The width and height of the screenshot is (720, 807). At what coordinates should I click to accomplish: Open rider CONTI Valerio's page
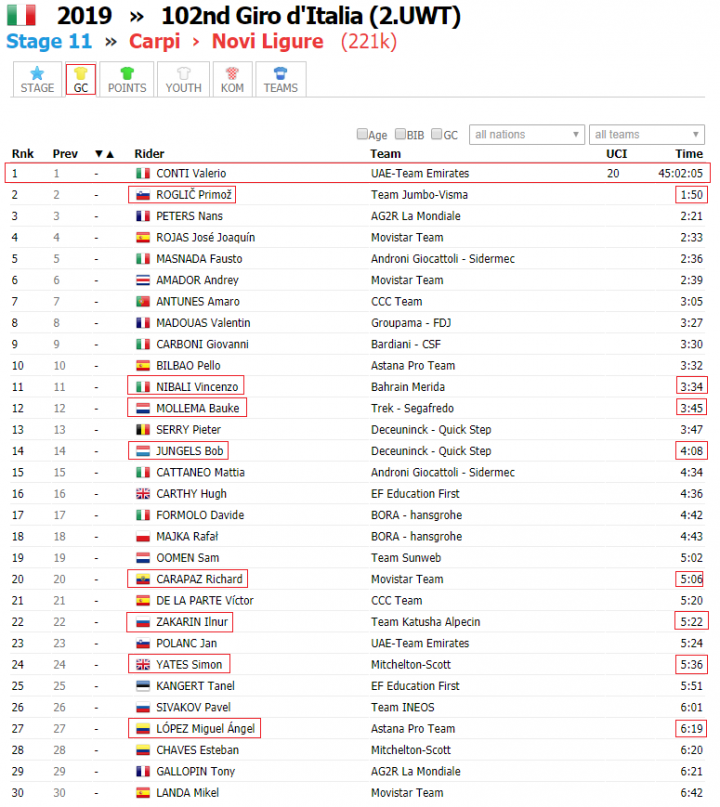(x=191, y=173)
